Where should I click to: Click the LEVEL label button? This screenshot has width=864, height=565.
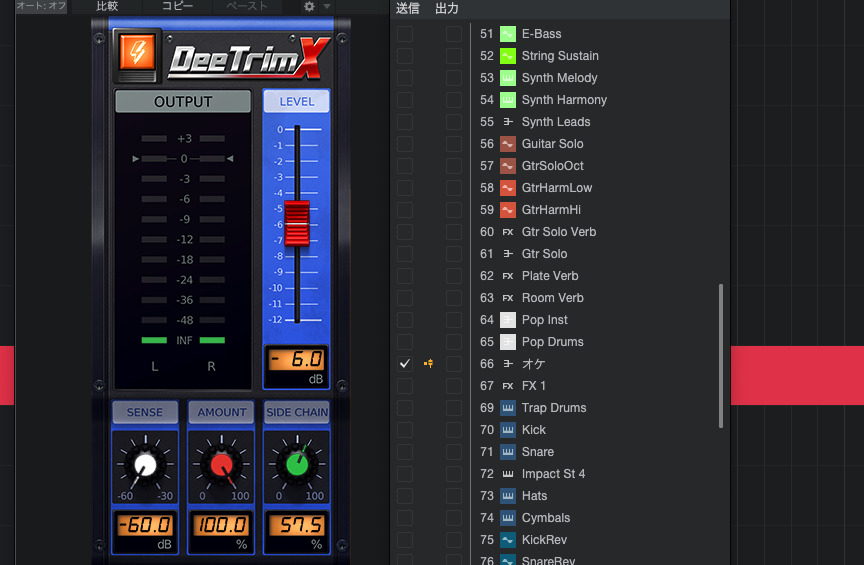(296, 101)
